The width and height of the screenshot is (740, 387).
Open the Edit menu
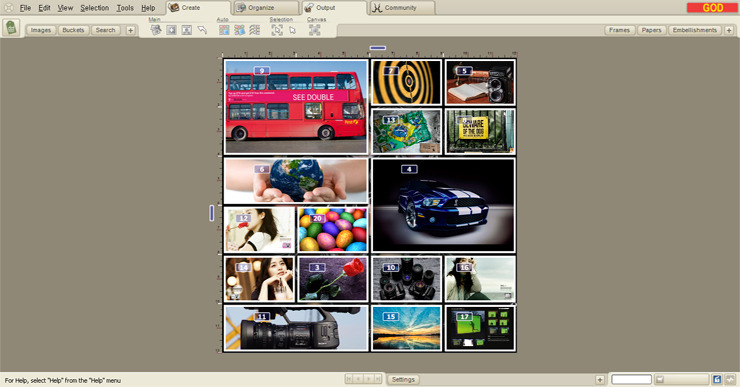[44, 8]
